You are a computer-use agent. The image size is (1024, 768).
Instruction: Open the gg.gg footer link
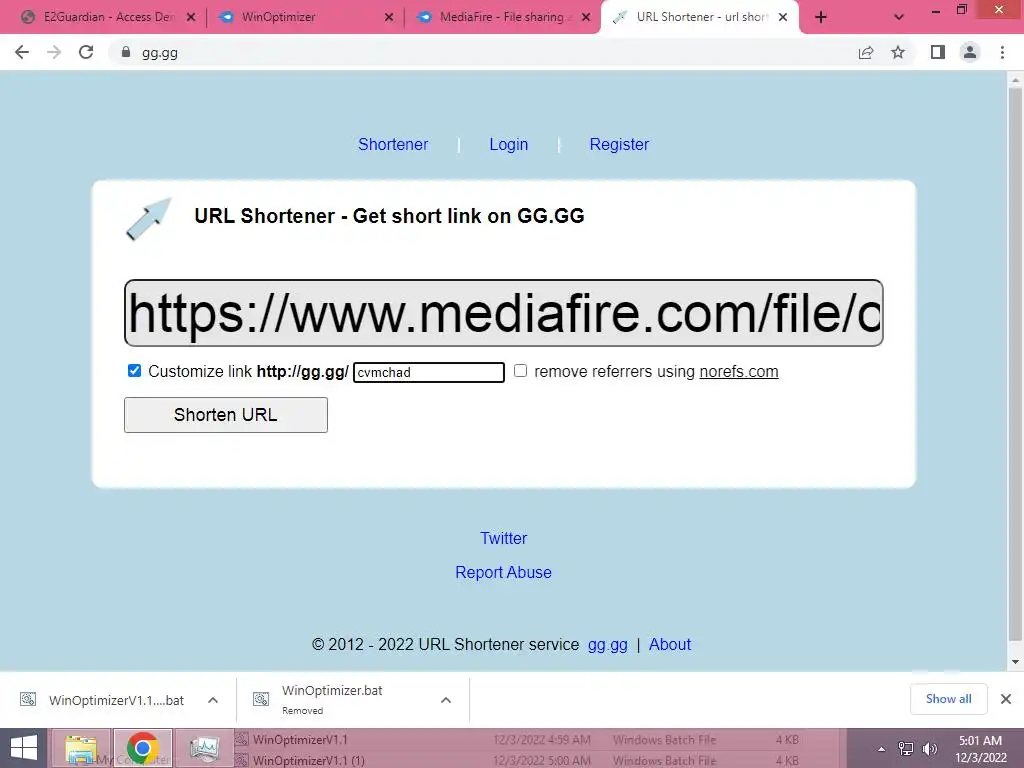(607, 645)
